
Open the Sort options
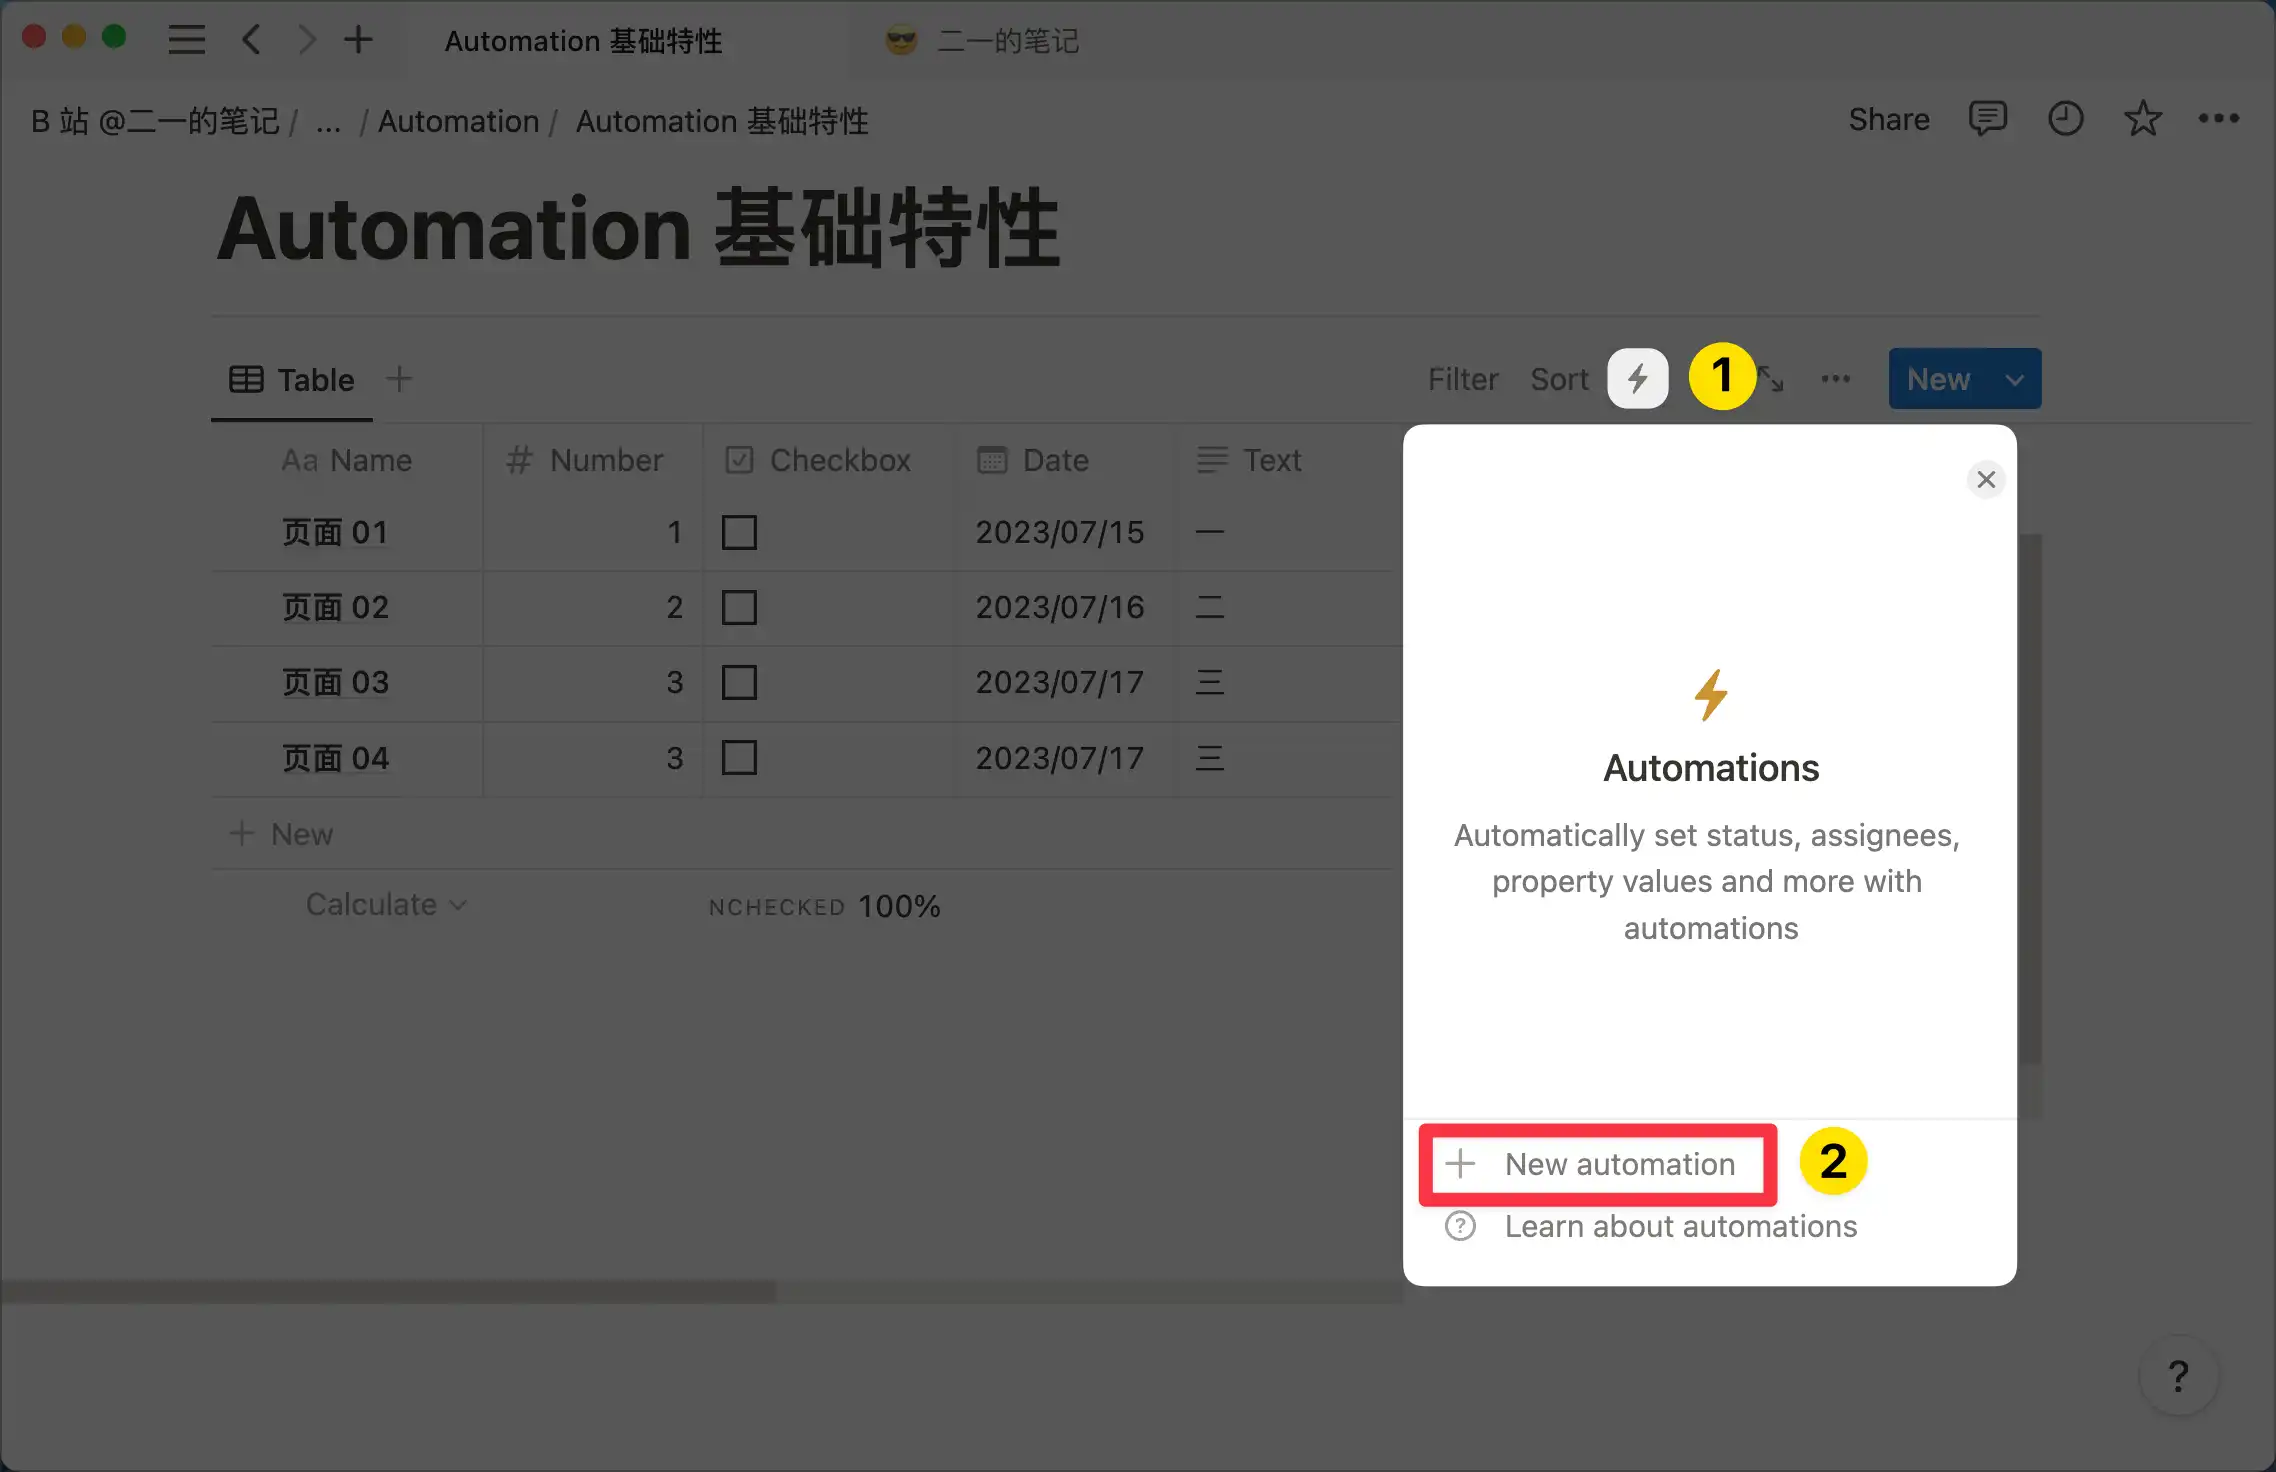pyautogui.click(x=1559, y=378)
